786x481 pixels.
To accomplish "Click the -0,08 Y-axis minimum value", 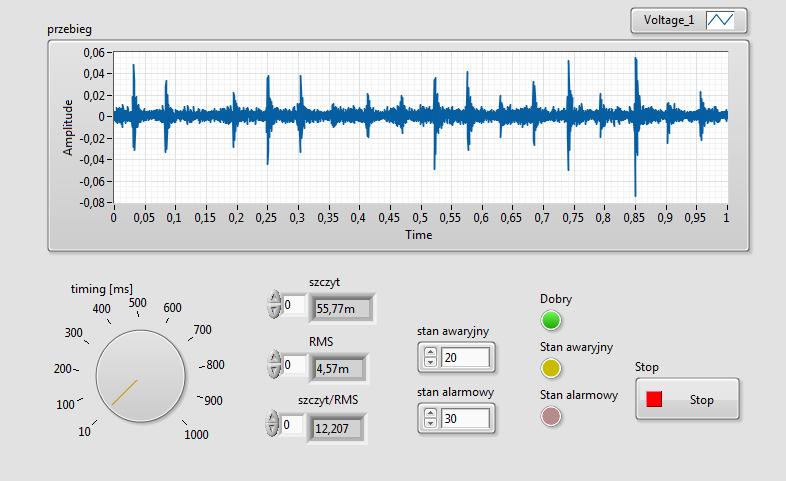I will (x=92, y=203).
